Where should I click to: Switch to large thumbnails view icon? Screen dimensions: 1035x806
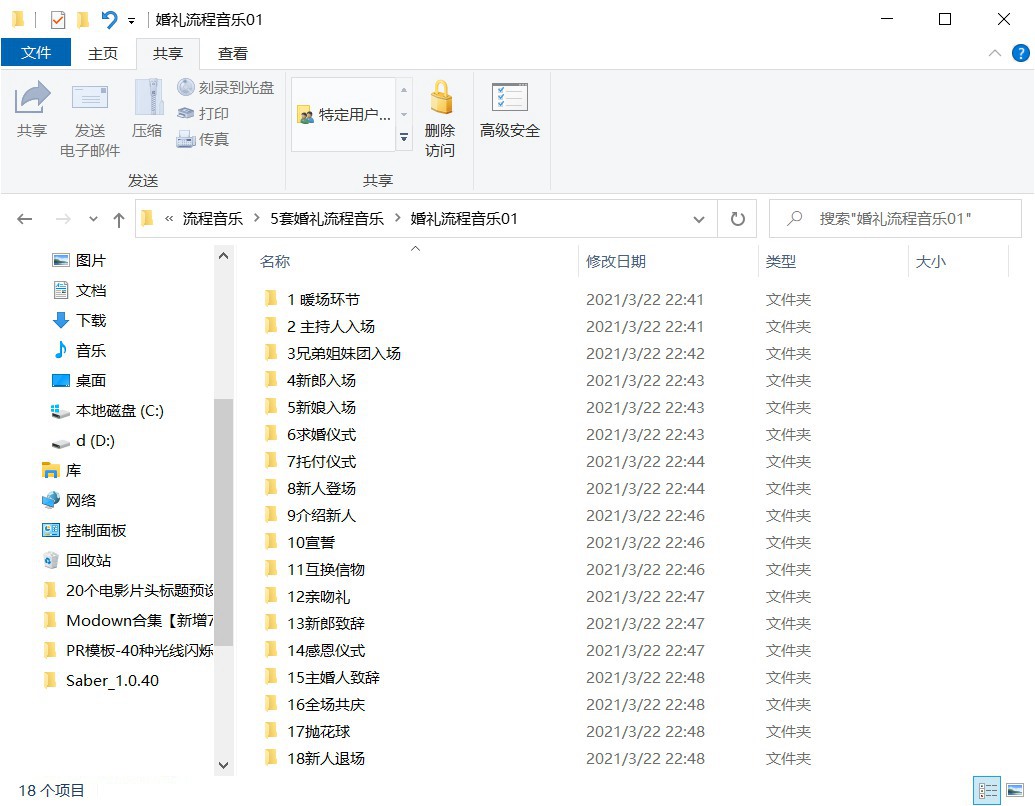(1015, 791)
